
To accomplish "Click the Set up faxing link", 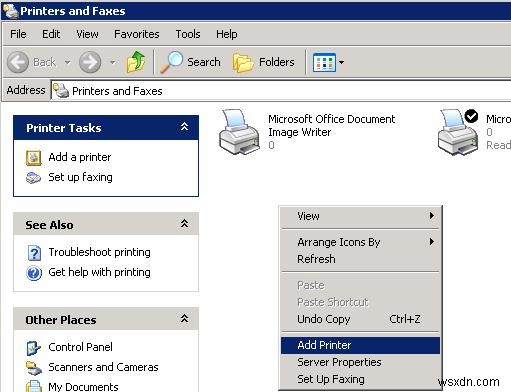I will point(80,177).
